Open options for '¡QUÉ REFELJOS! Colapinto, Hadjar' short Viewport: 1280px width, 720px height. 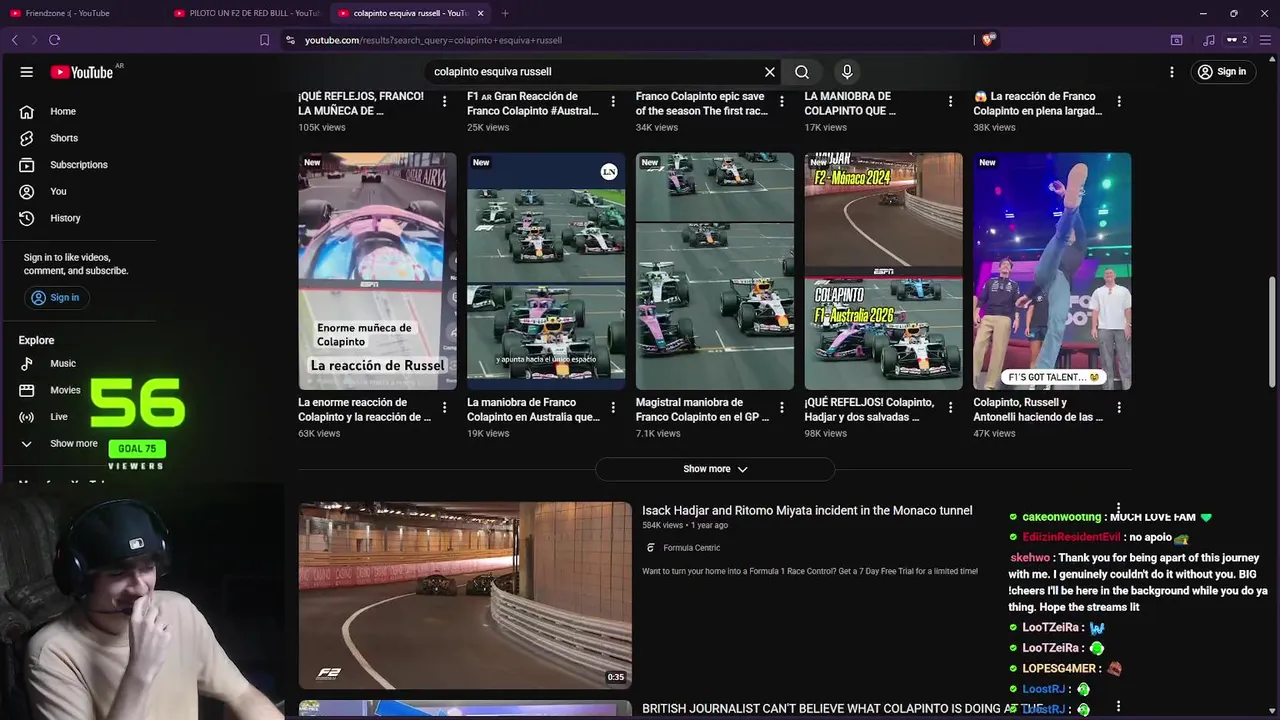(x=950, y=408)
